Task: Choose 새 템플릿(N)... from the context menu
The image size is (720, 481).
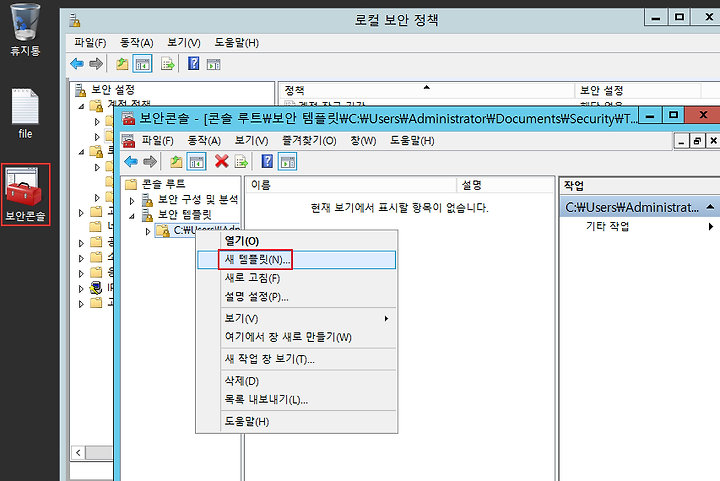Action: [x=297, y=260]
